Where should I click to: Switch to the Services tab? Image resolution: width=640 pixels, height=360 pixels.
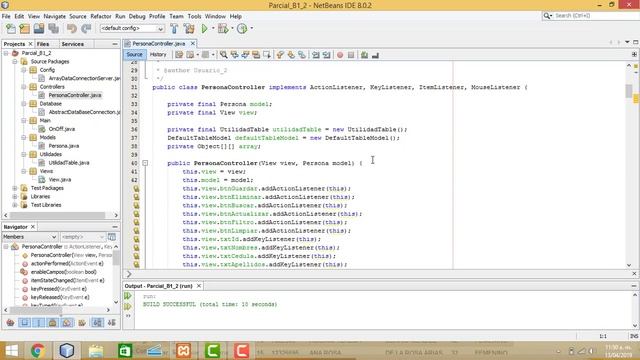click(73, 44)
